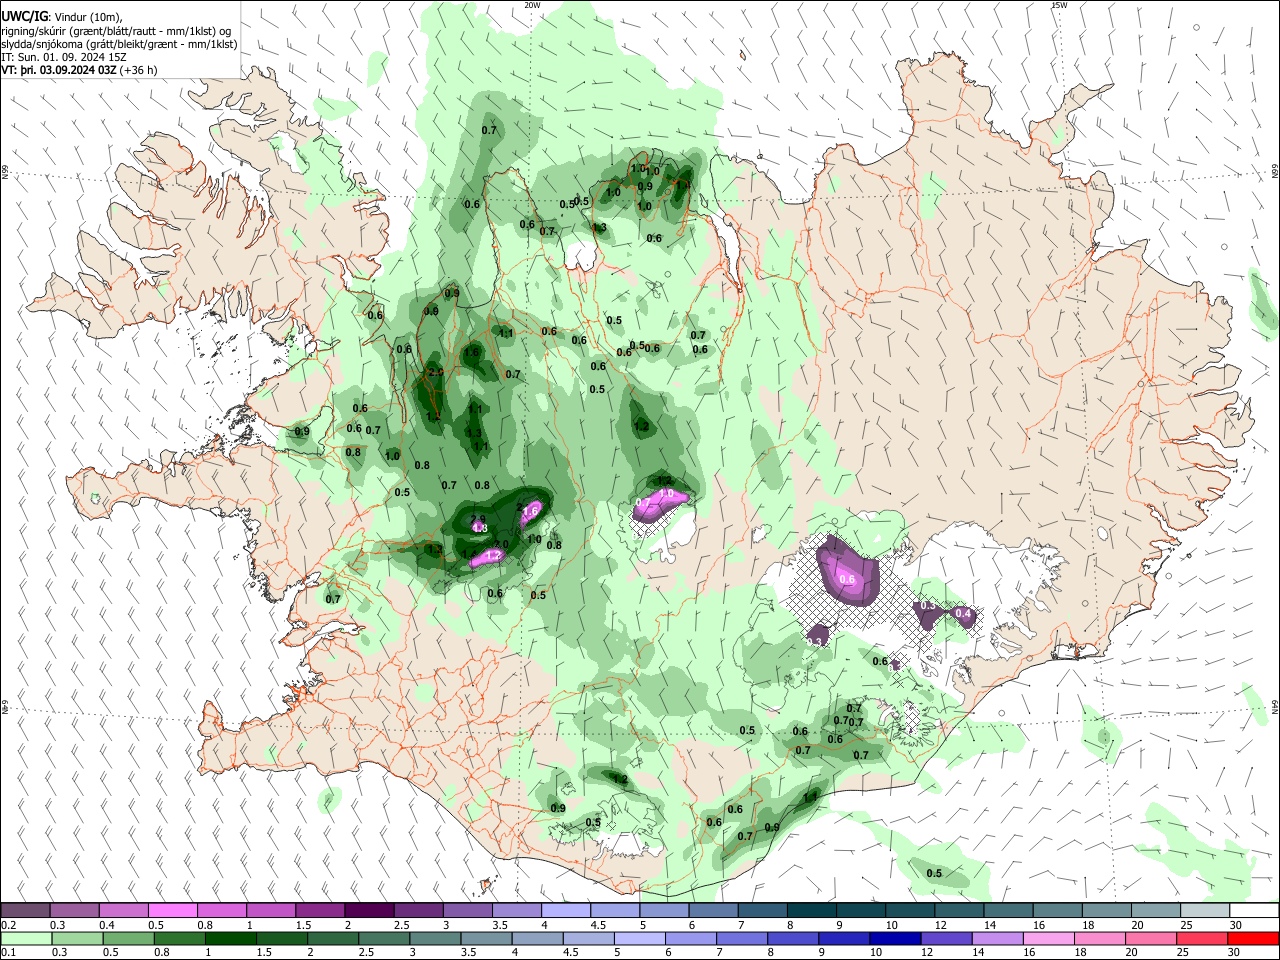Select the light grey 25 swatch in the snow legend

[x=1205, y=911]
